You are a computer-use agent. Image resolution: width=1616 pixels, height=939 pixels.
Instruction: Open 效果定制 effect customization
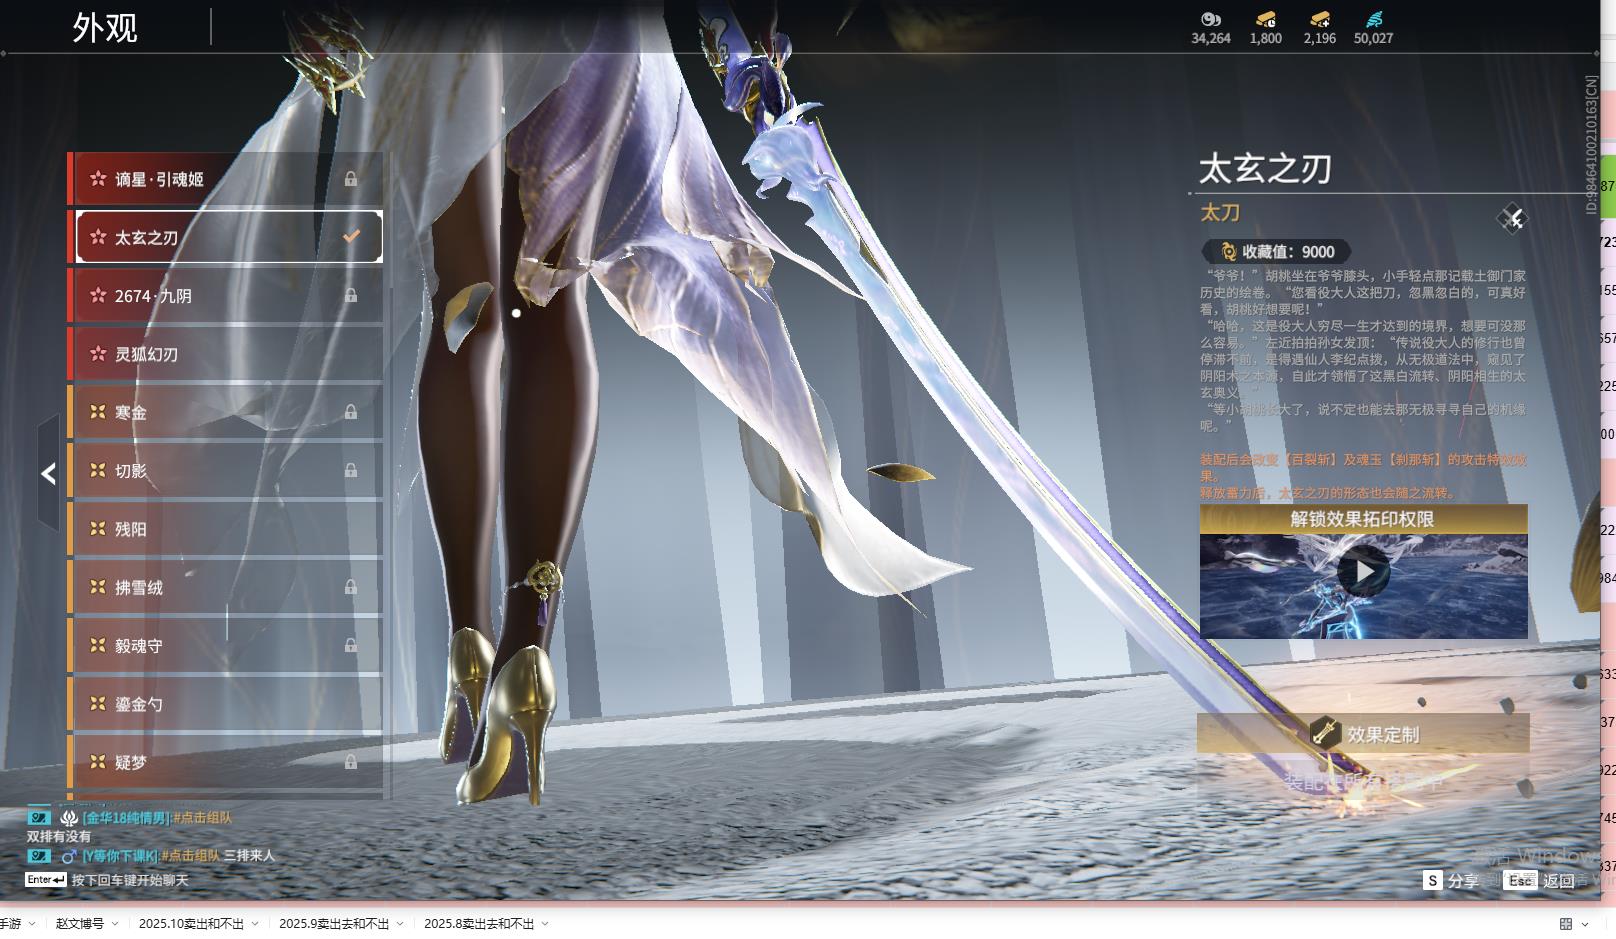[1363, 734]
